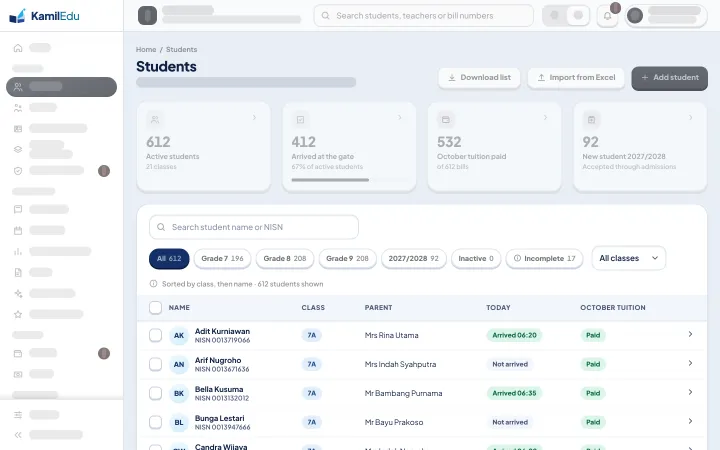Open the notifications bell
This screenshot has width=720, height=450.
tap(607, 16)
